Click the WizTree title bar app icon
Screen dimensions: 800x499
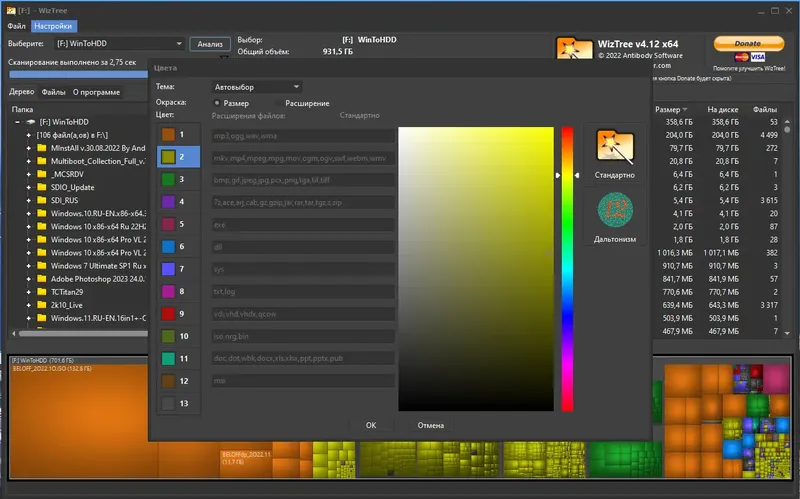click(x=11, y=10)
